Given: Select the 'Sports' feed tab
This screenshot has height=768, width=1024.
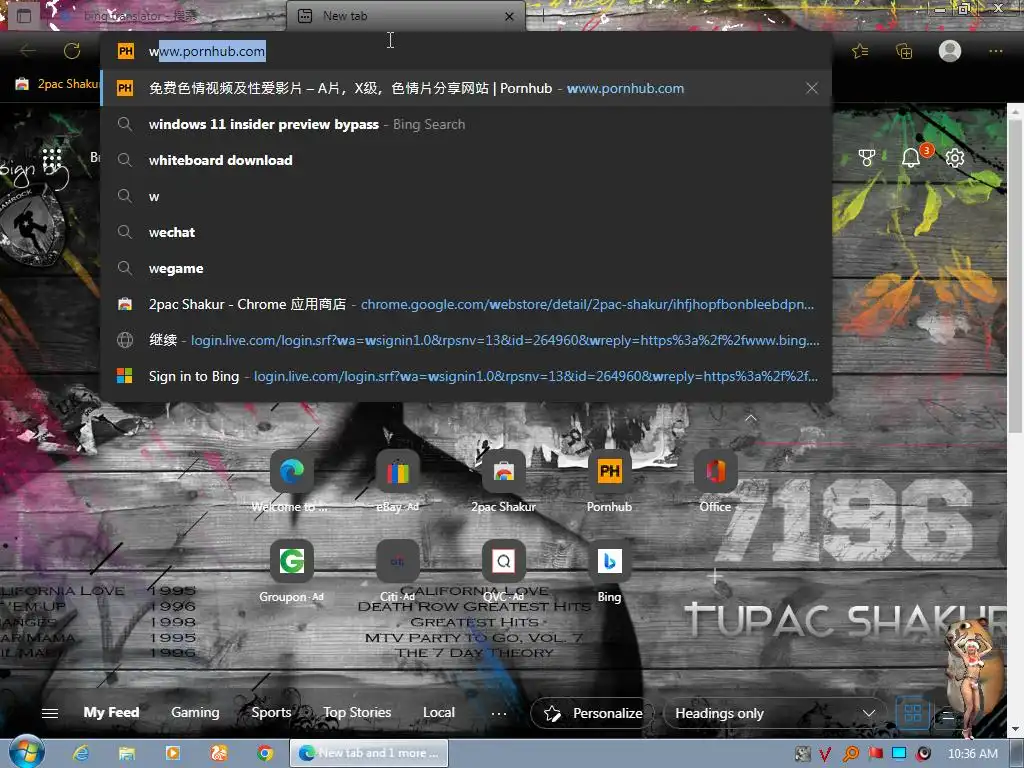Looking at the screenshot, I should tap(271, 712).
